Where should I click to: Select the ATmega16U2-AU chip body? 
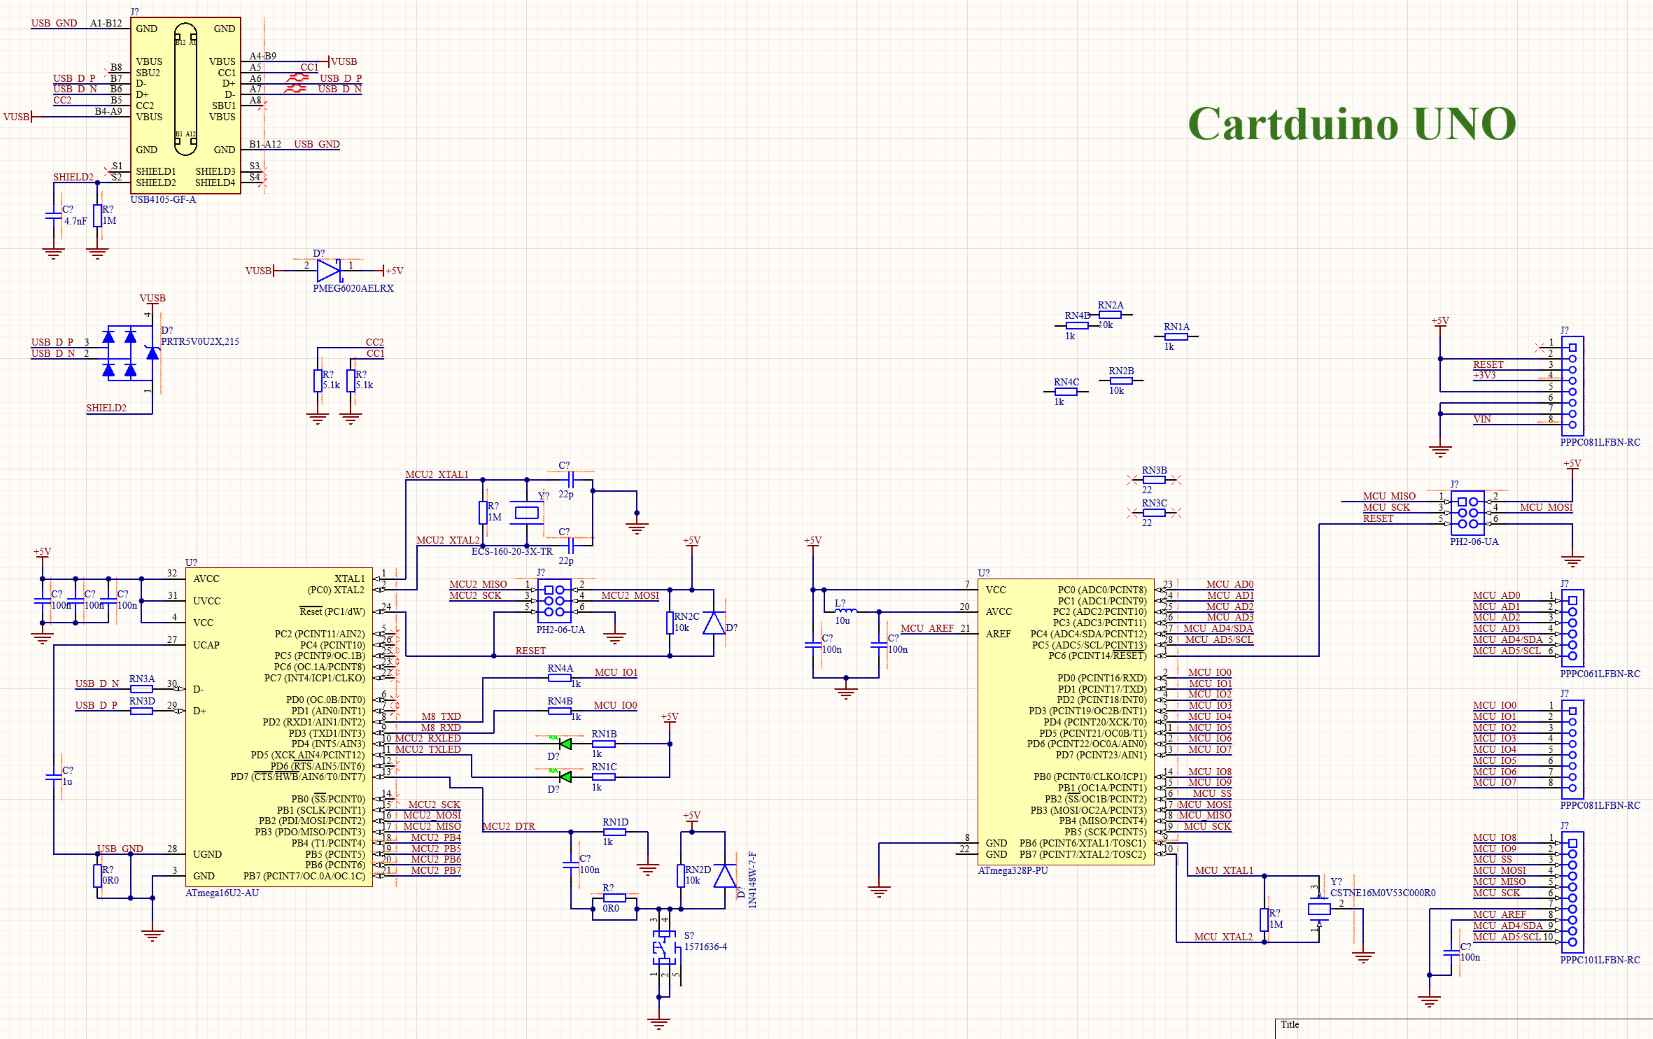point(278,727)
